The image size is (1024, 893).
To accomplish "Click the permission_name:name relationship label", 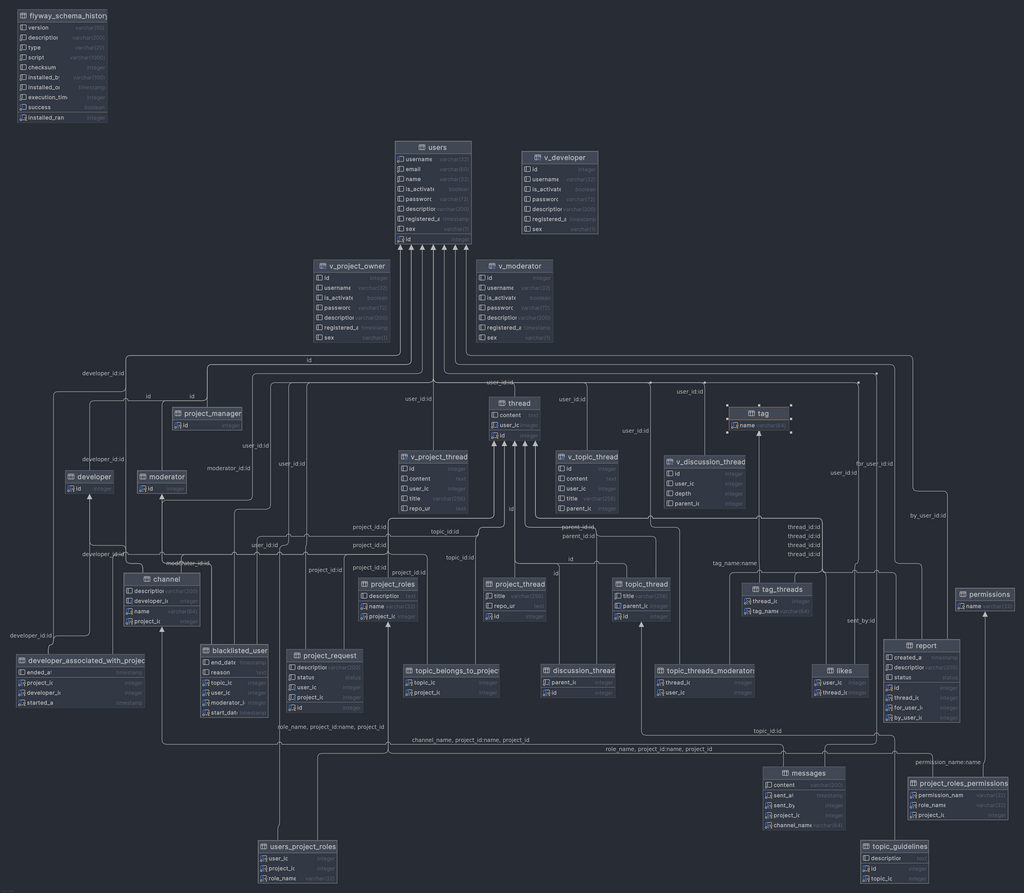I will pos(948,762).
